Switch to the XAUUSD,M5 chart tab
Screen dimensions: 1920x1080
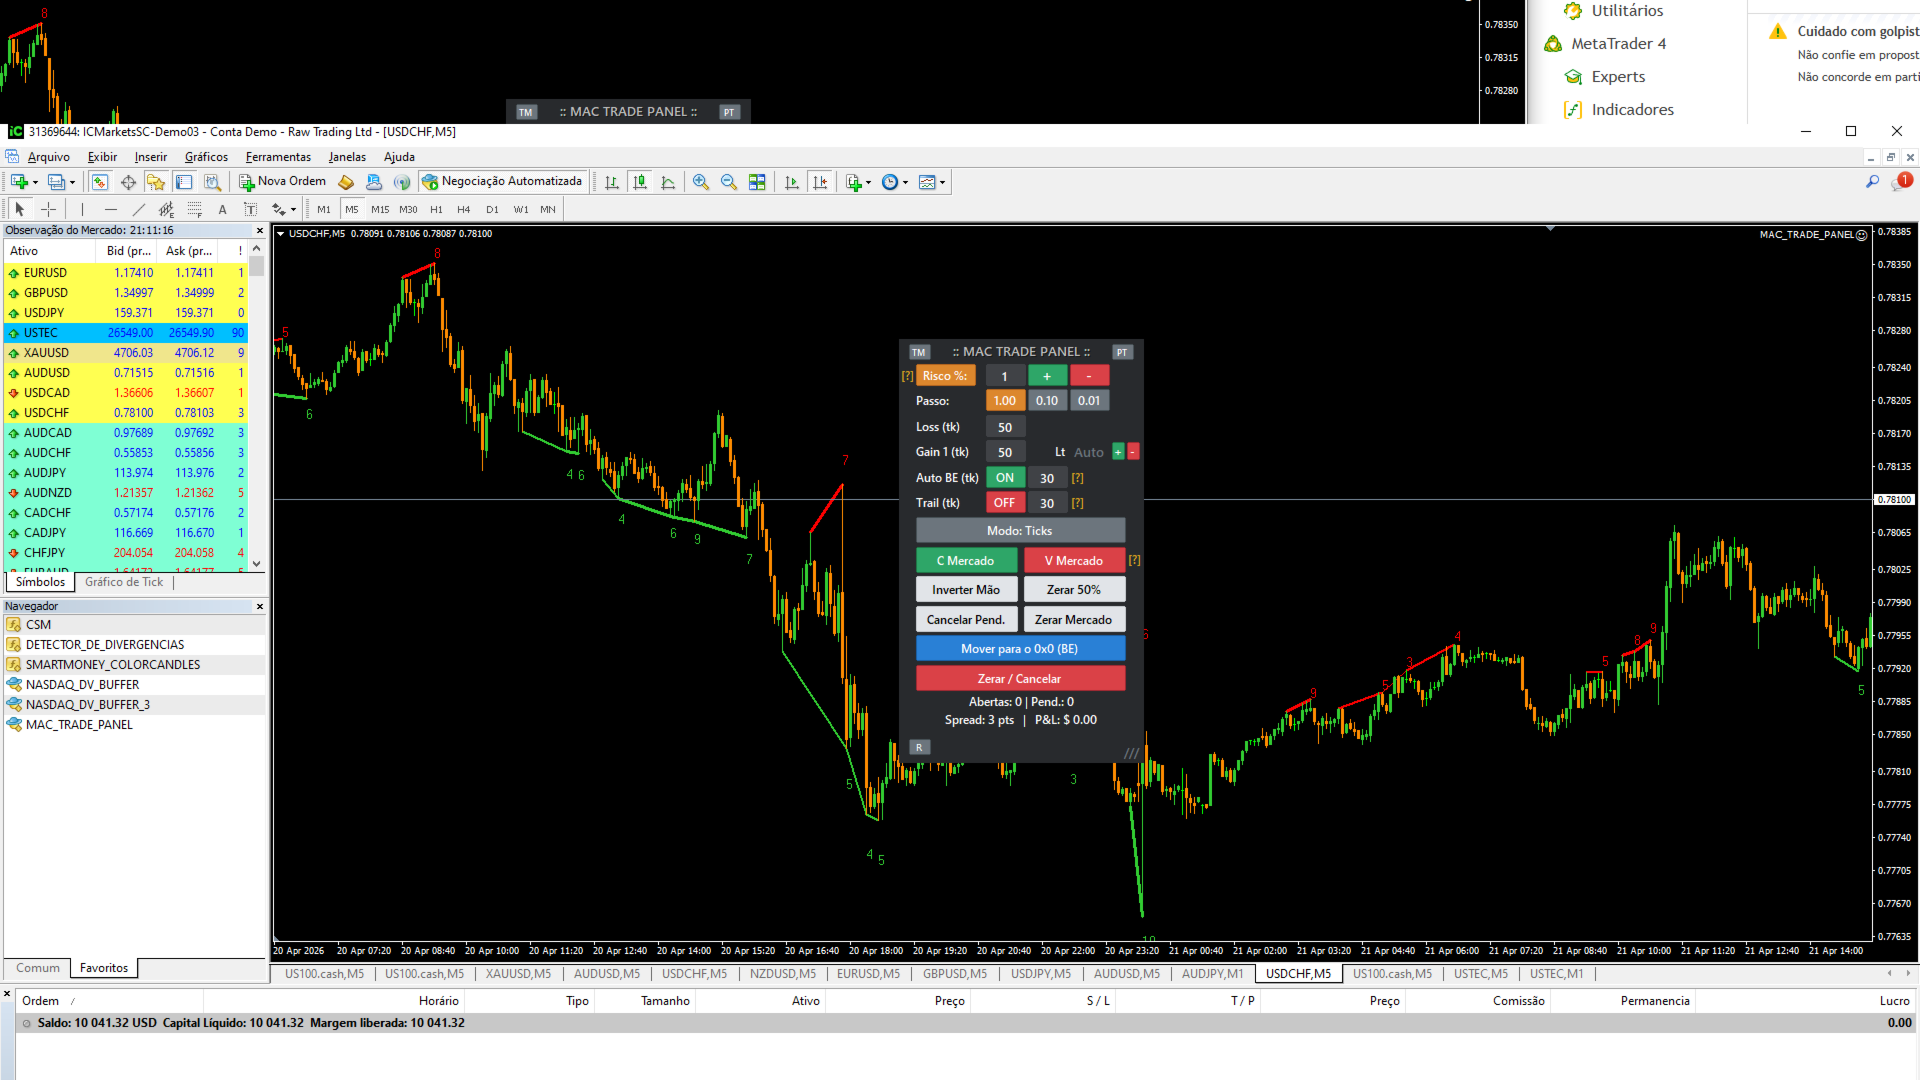[x=518, y=974]
